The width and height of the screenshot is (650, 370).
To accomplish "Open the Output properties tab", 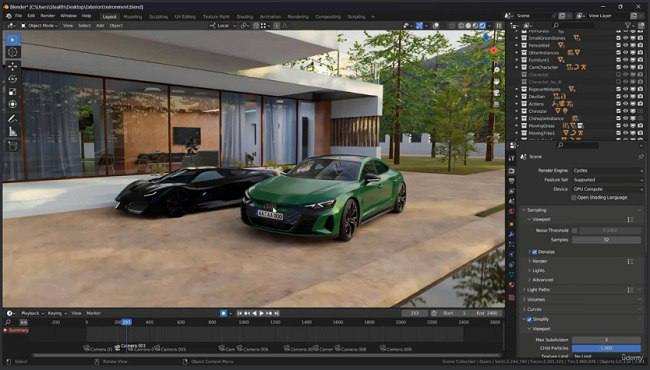I will [512, 181].
